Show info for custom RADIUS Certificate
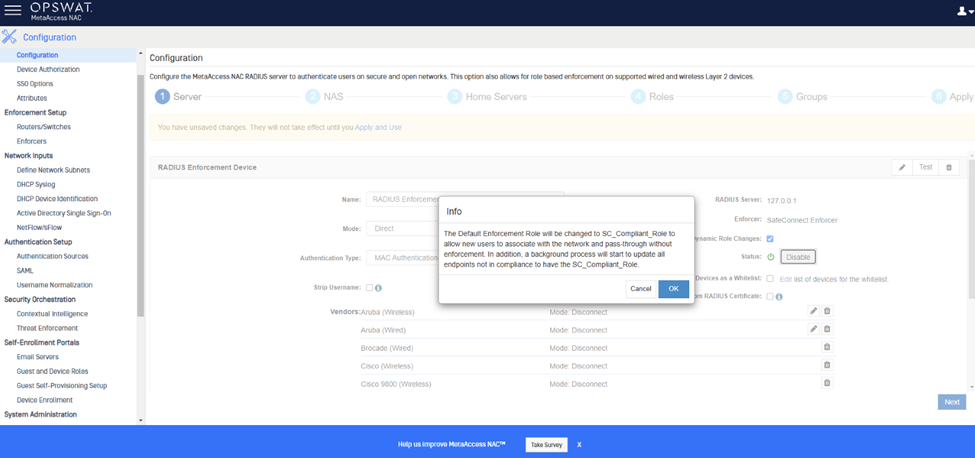Screen dimensions: 975x458 (x=779, y=296)
